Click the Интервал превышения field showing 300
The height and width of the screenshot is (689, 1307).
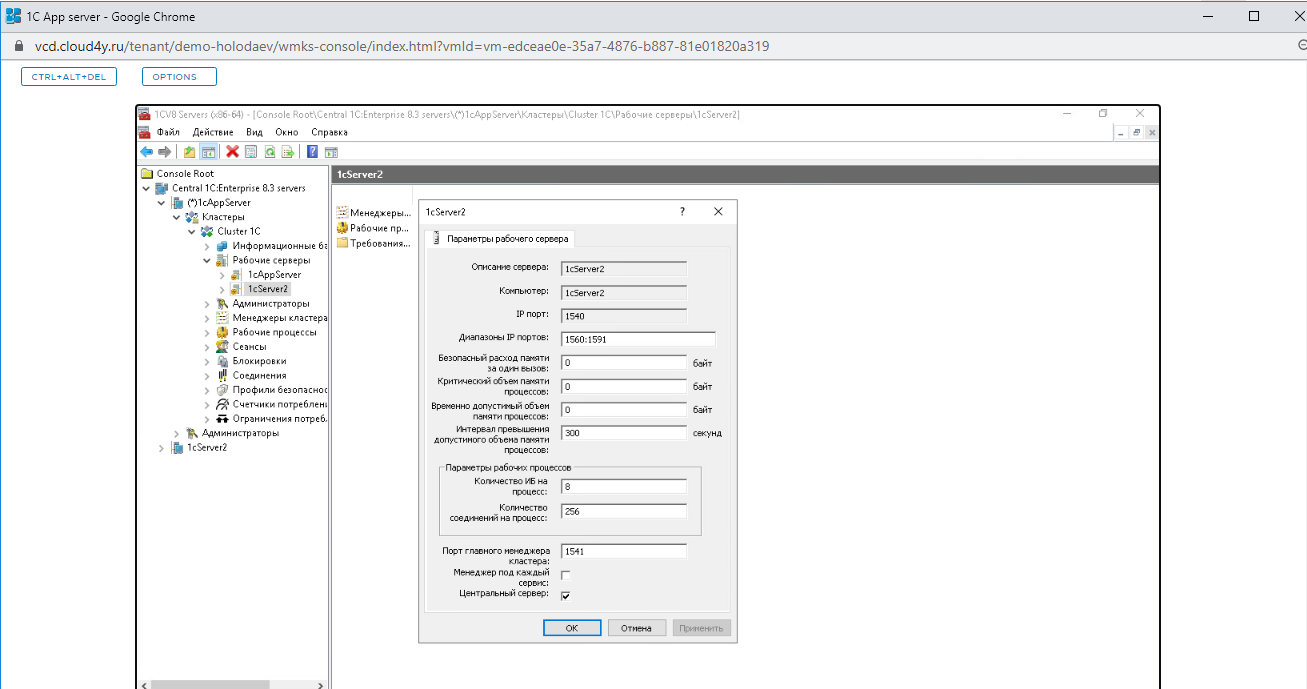[624, 433]
